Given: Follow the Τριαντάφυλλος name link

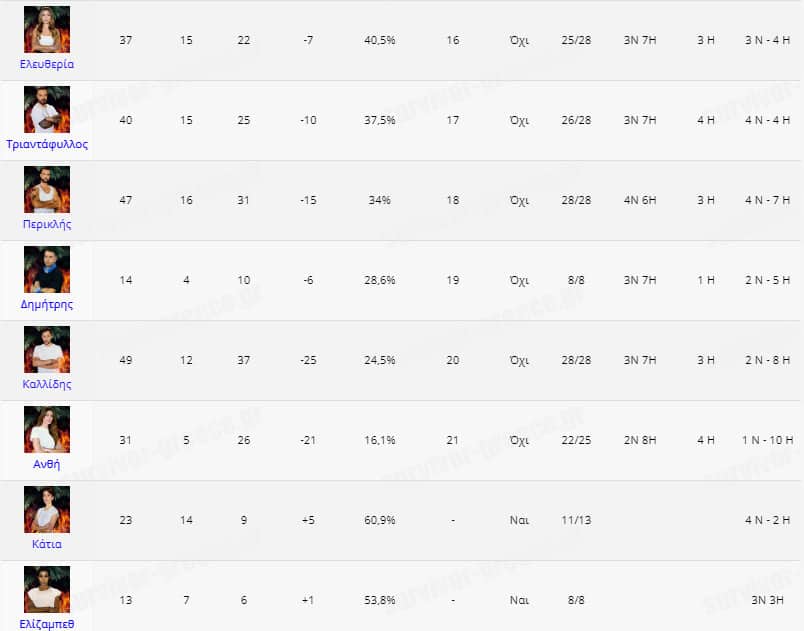Looking at the screenshot, I should coord(47,144).
